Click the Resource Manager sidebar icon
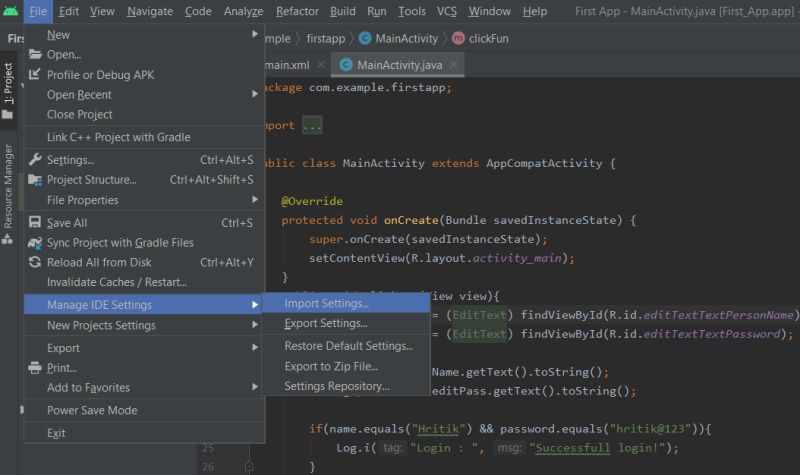Screen dimensions: 800x475 pos(8,239)
